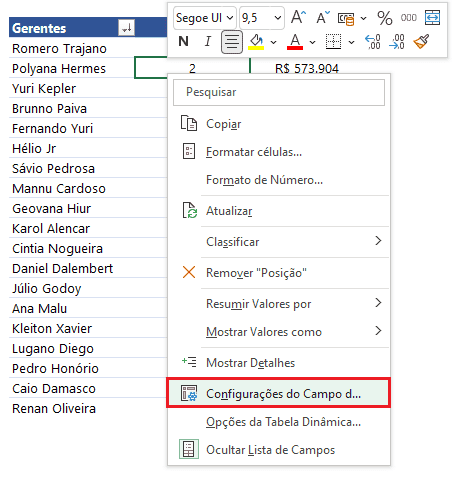Expand Classificar submenu arrow
452x477 pixels.
[378, 241]
